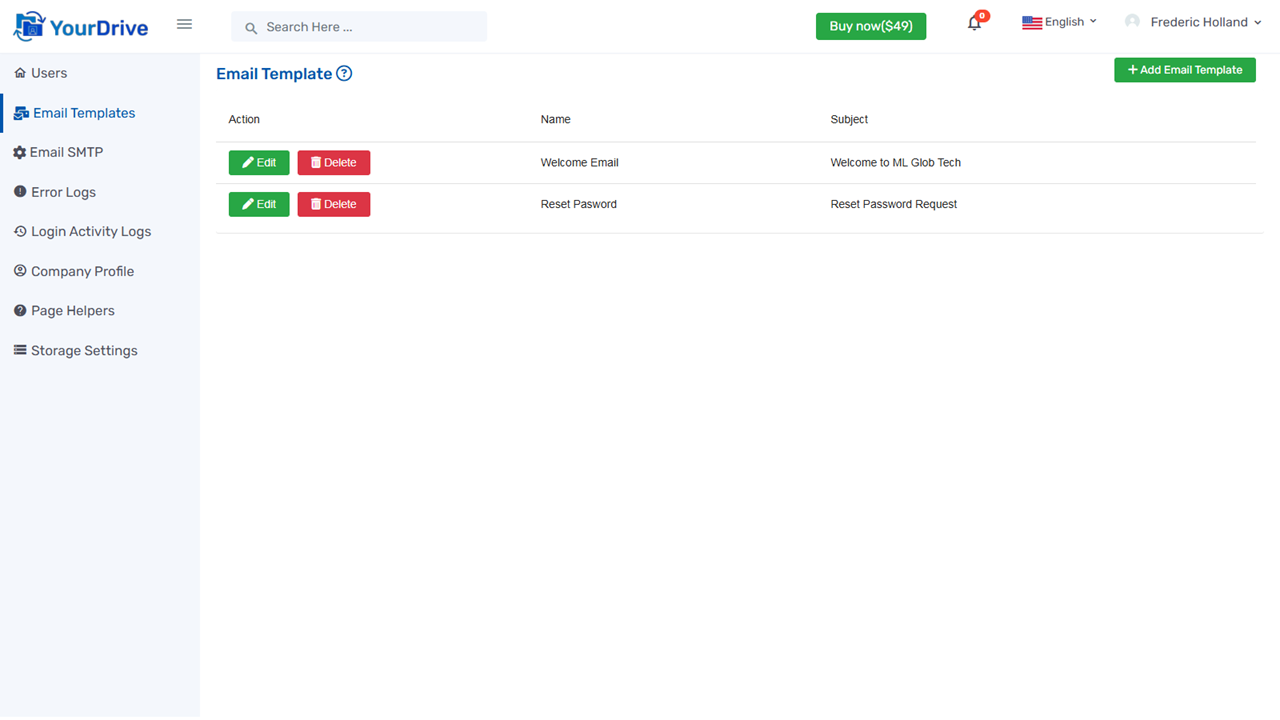
Task: Click the Email Template help circle icon
Action: point(344,73)
